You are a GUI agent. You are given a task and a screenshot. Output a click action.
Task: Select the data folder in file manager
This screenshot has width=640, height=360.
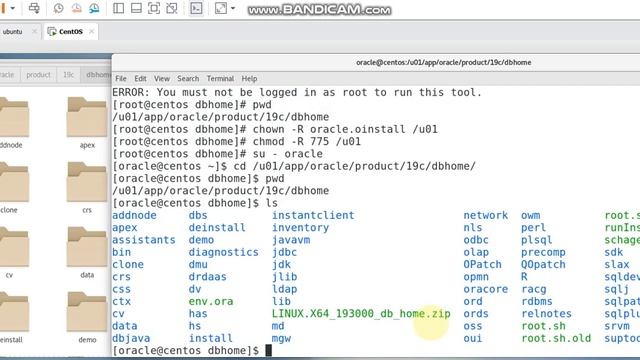click(x=87, y=252)
